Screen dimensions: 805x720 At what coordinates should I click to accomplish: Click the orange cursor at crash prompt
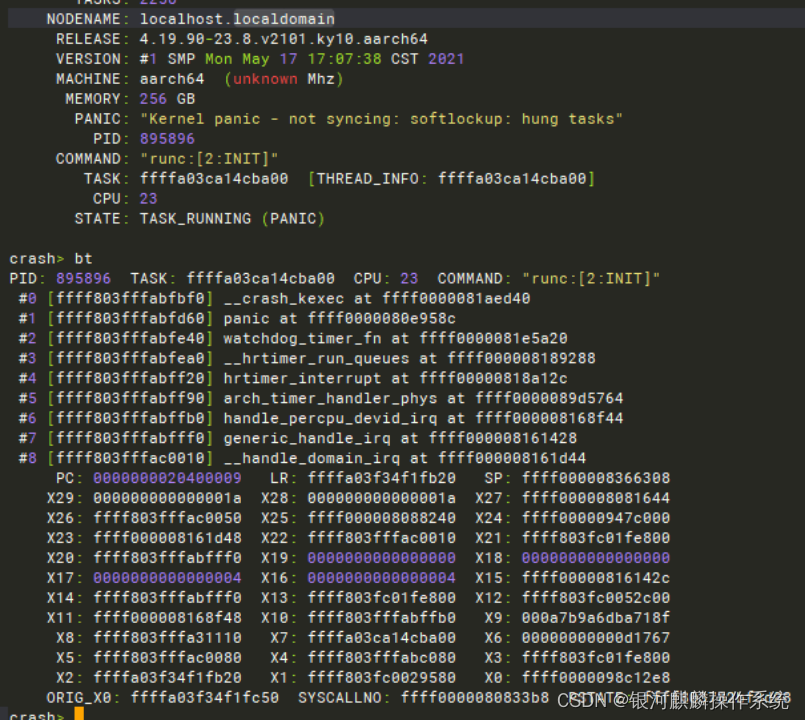click(79, 713)
